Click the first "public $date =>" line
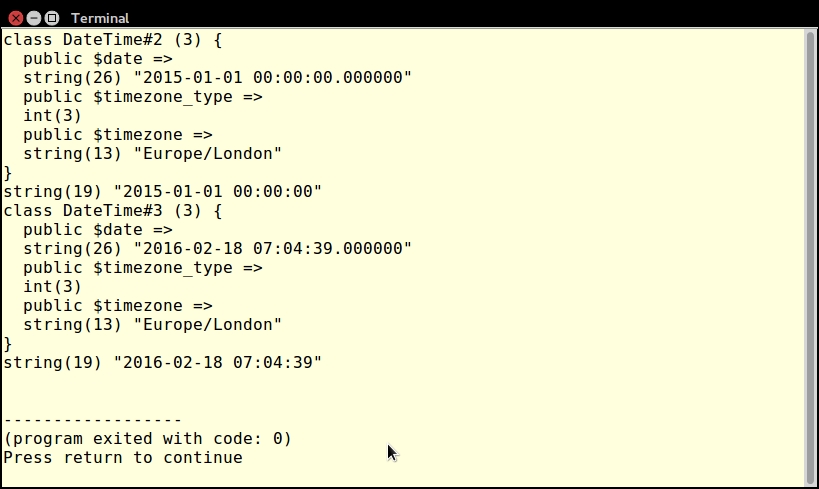This screenshot has height=489, width=819. click(97, 59)
